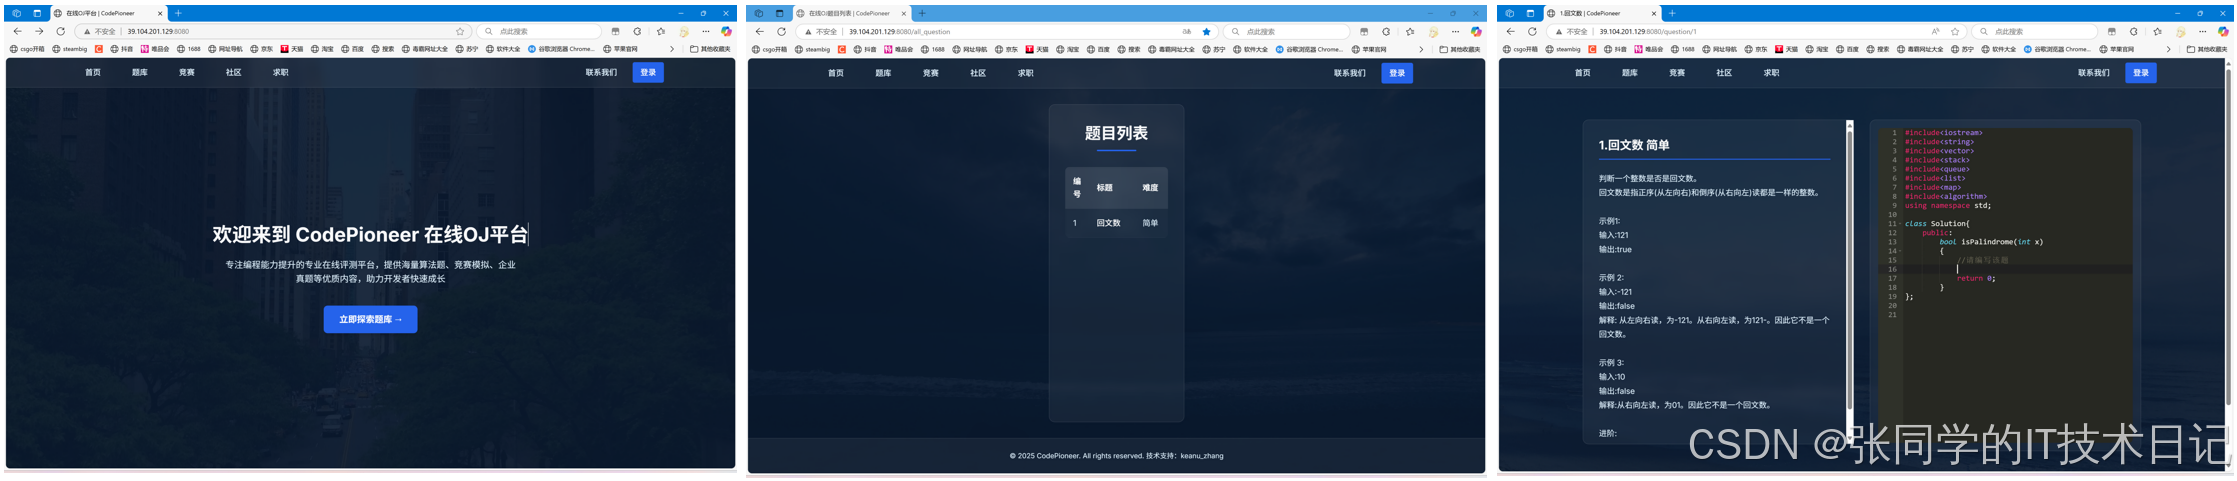Refresh the 回文数 question window
The height and width of the screenshot is (481, 2237).
1532,31
